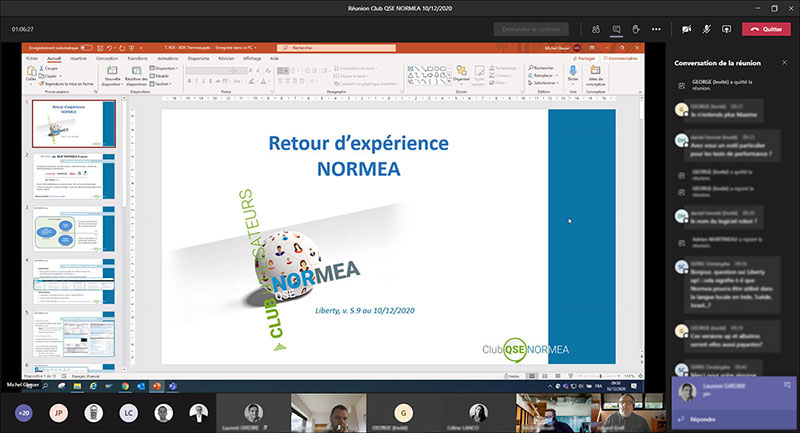Click Répondre in the chat notification

pos(703,419)
